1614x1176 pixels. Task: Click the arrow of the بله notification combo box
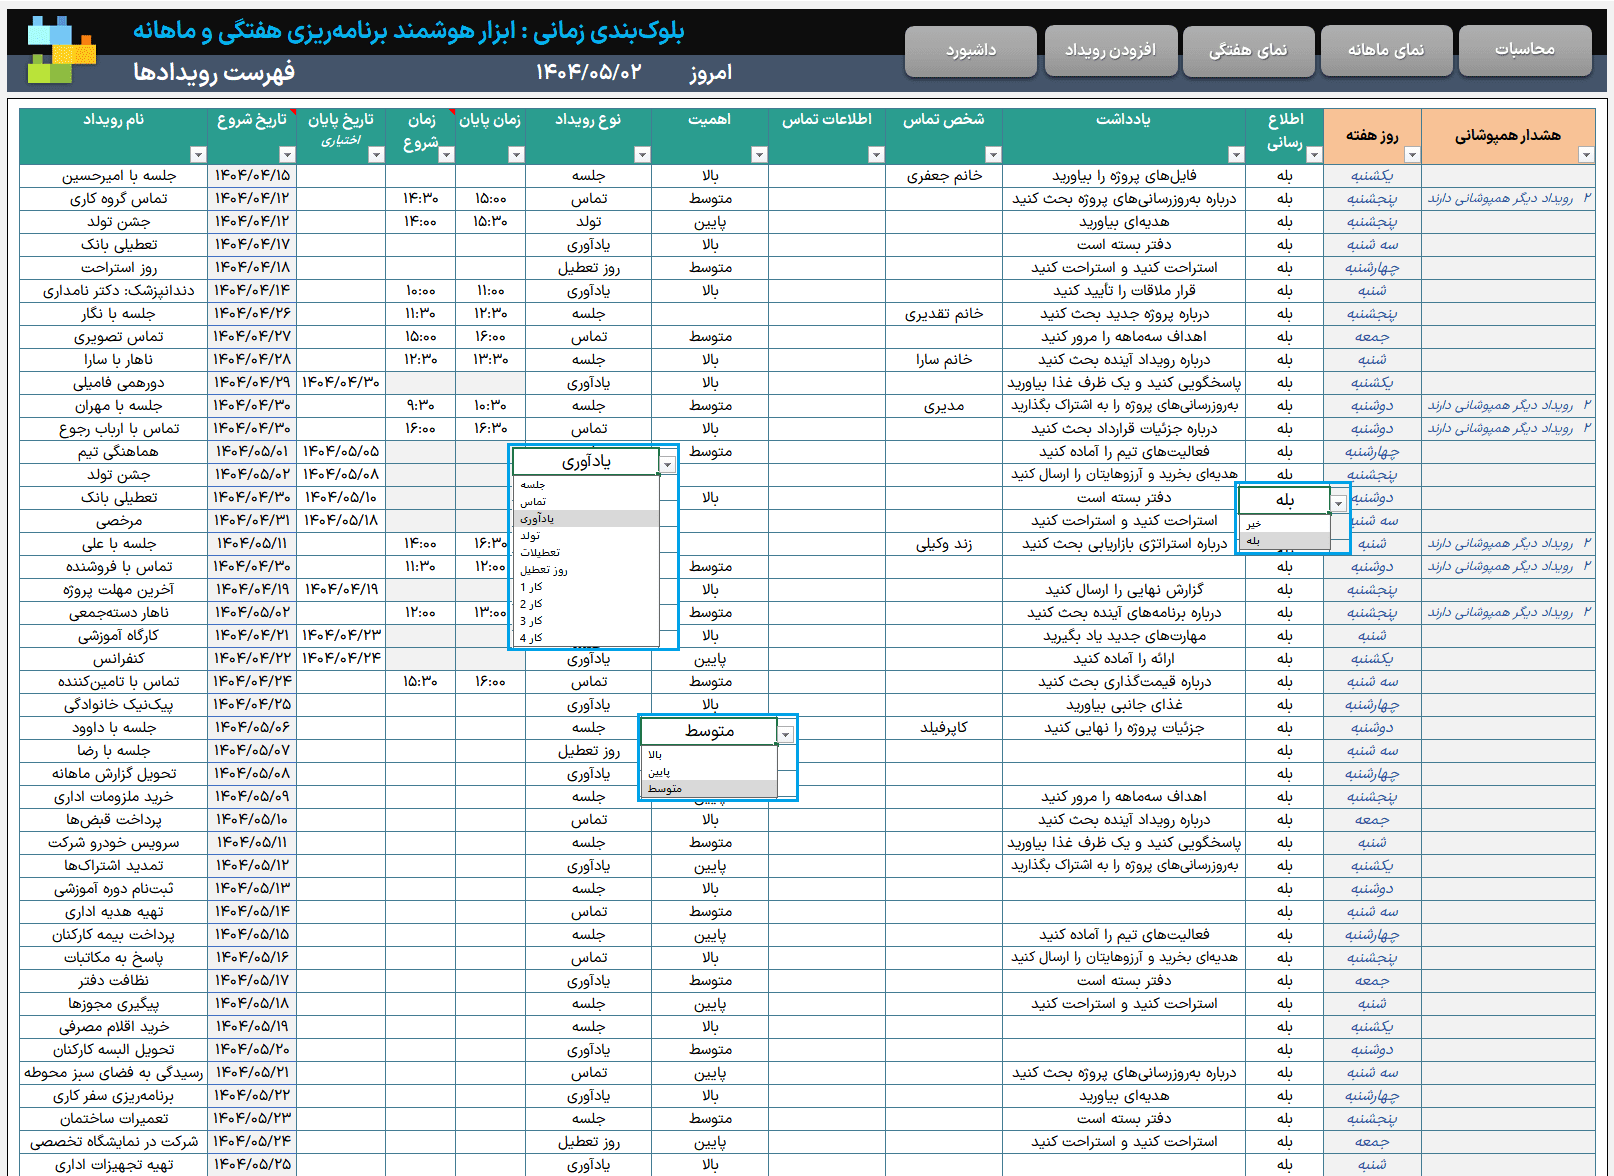click(x=1338, y=502)
